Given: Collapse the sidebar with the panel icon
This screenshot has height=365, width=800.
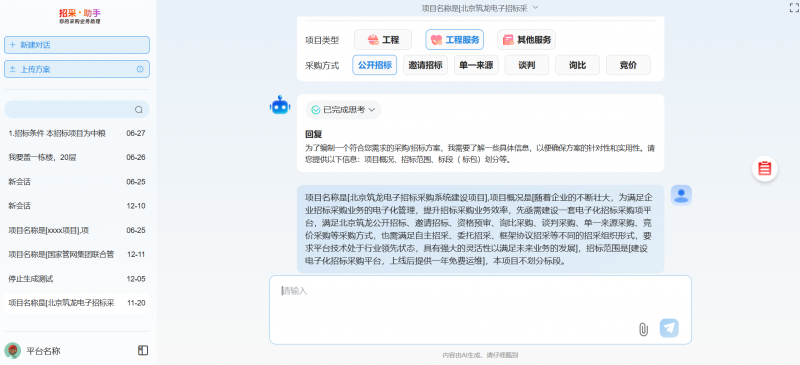Looking at the screenshot, I should (x=143, y=350).
